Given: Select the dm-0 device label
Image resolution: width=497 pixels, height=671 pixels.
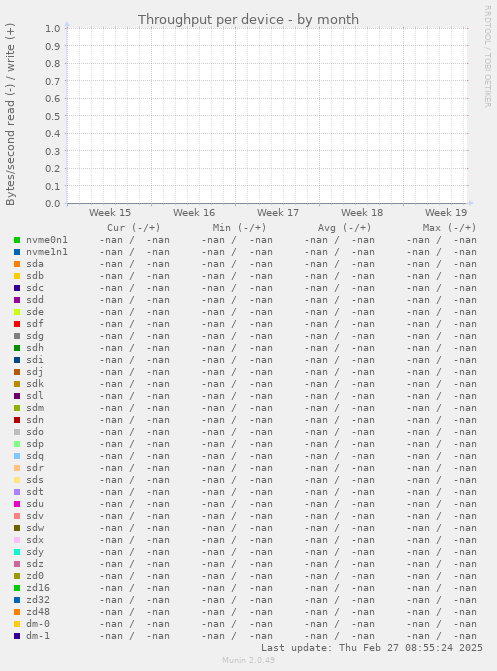Looking at the screenshot, I should click(x=38, y=623).
